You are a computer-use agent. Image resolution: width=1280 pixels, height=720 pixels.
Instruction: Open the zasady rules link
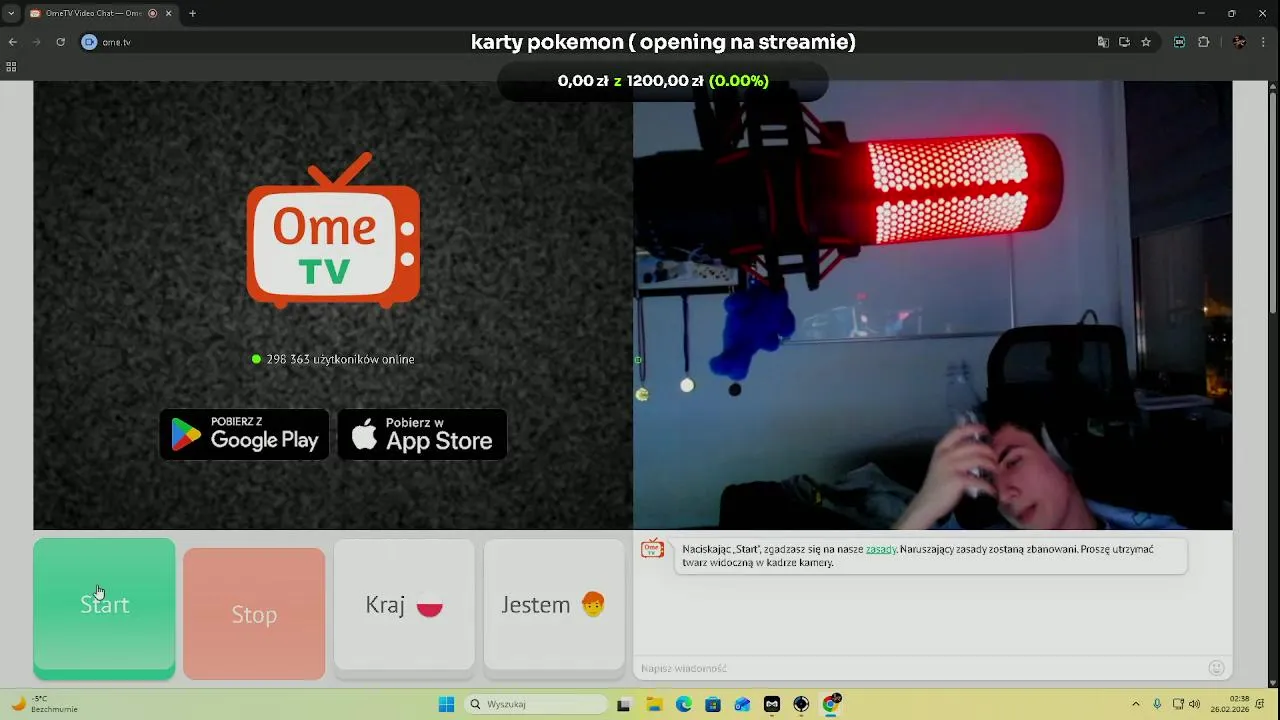pos(881,549)
